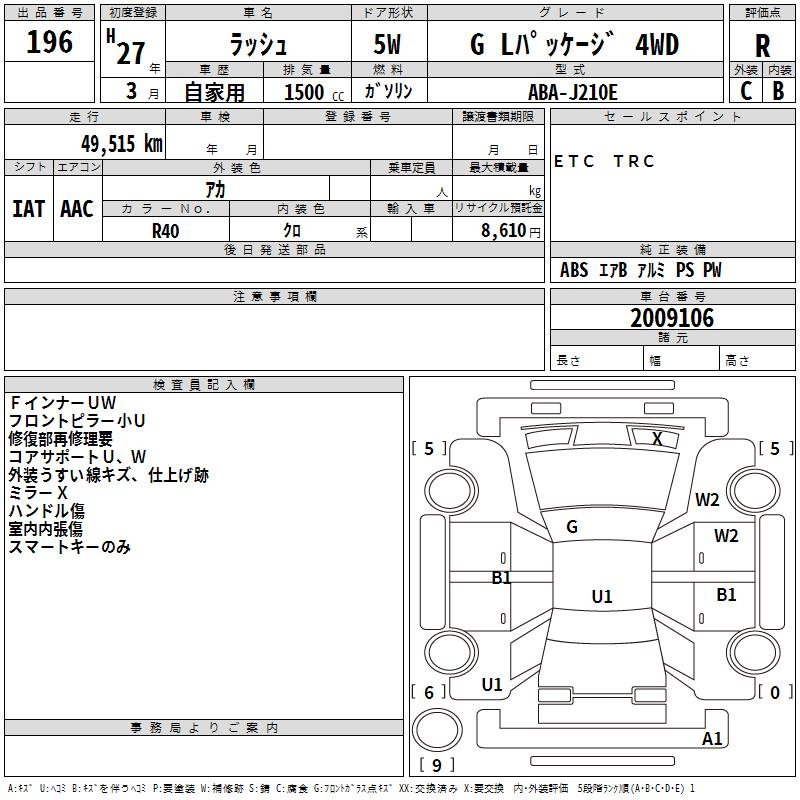
Task: Click the chassis number 2009106
Action: point(672,318)
